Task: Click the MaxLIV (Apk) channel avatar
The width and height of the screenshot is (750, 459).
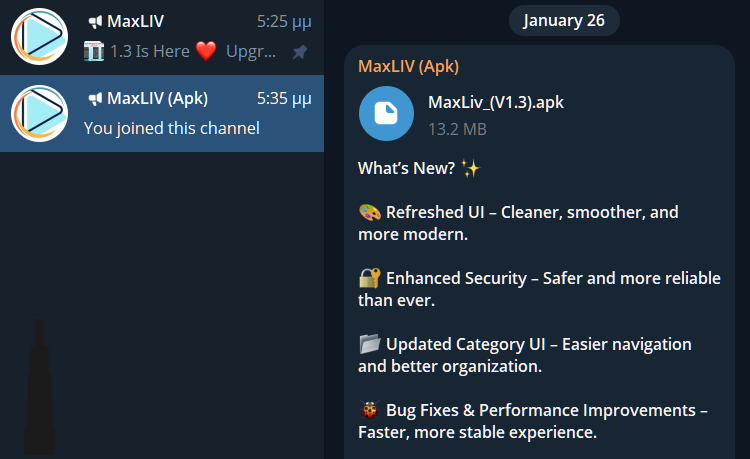Action: (x=39, y=113)
